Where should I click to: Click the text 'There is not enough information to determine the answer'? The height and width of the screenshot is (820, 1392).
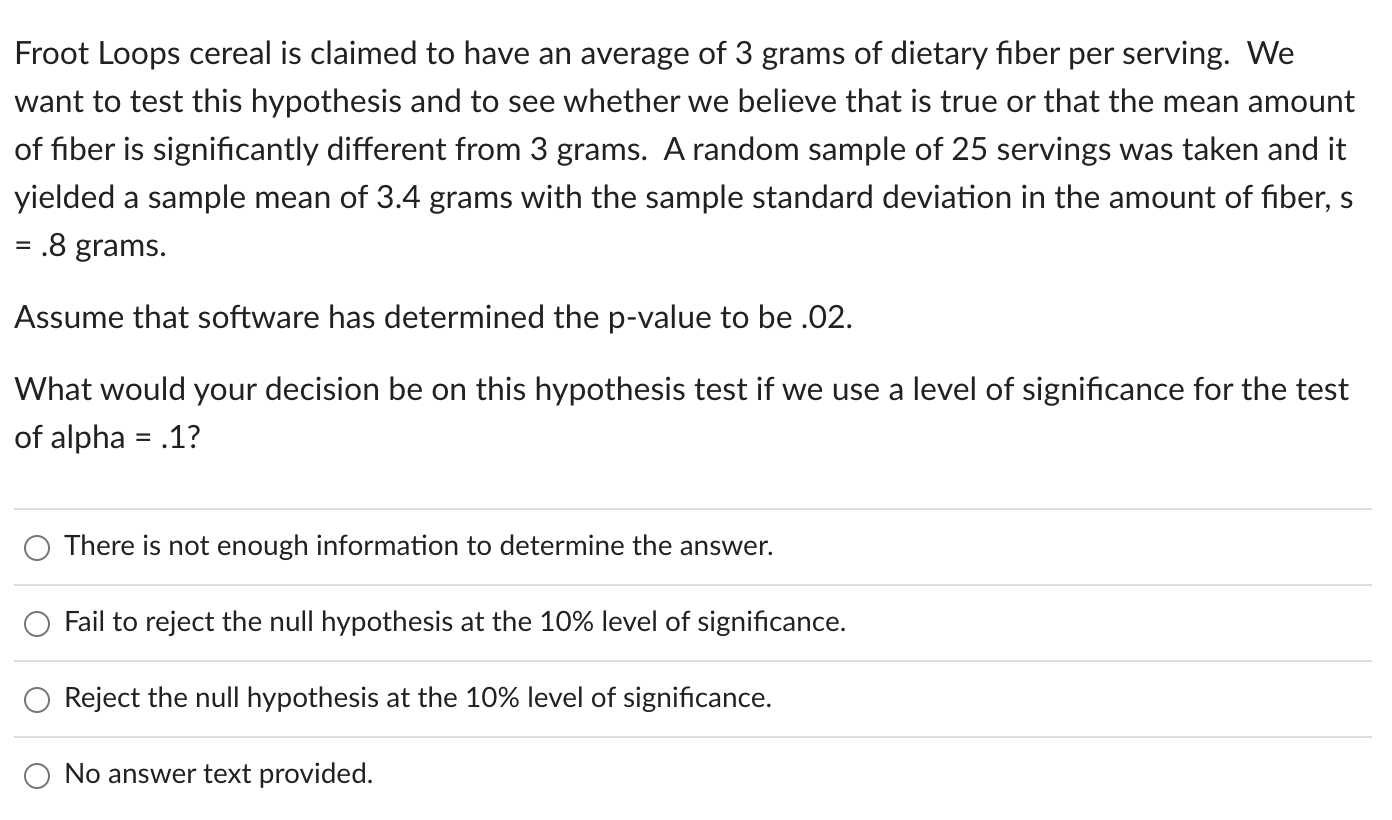tap(418, 546)
